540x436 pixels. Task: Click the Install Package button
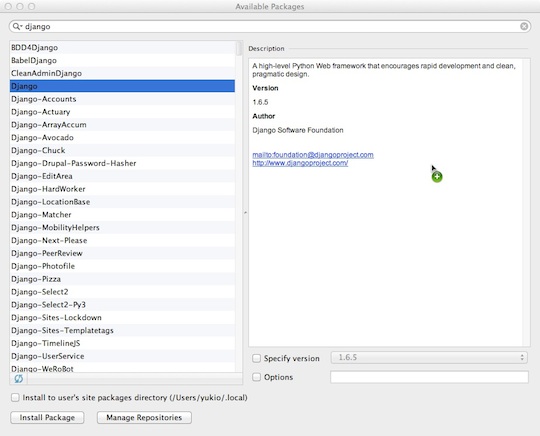pos(47,417)
